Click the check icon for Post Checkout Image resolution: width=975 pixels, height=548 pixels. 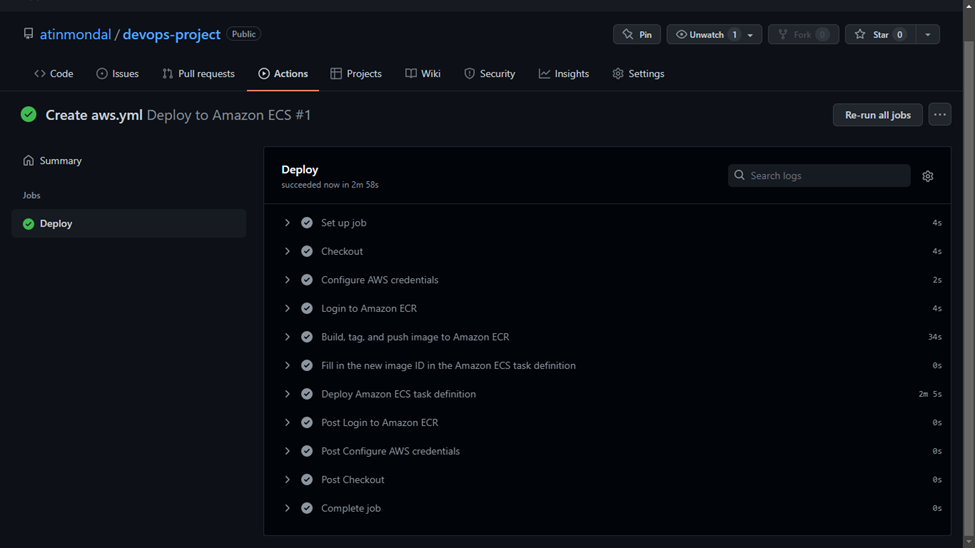click(x=307, y=480)
